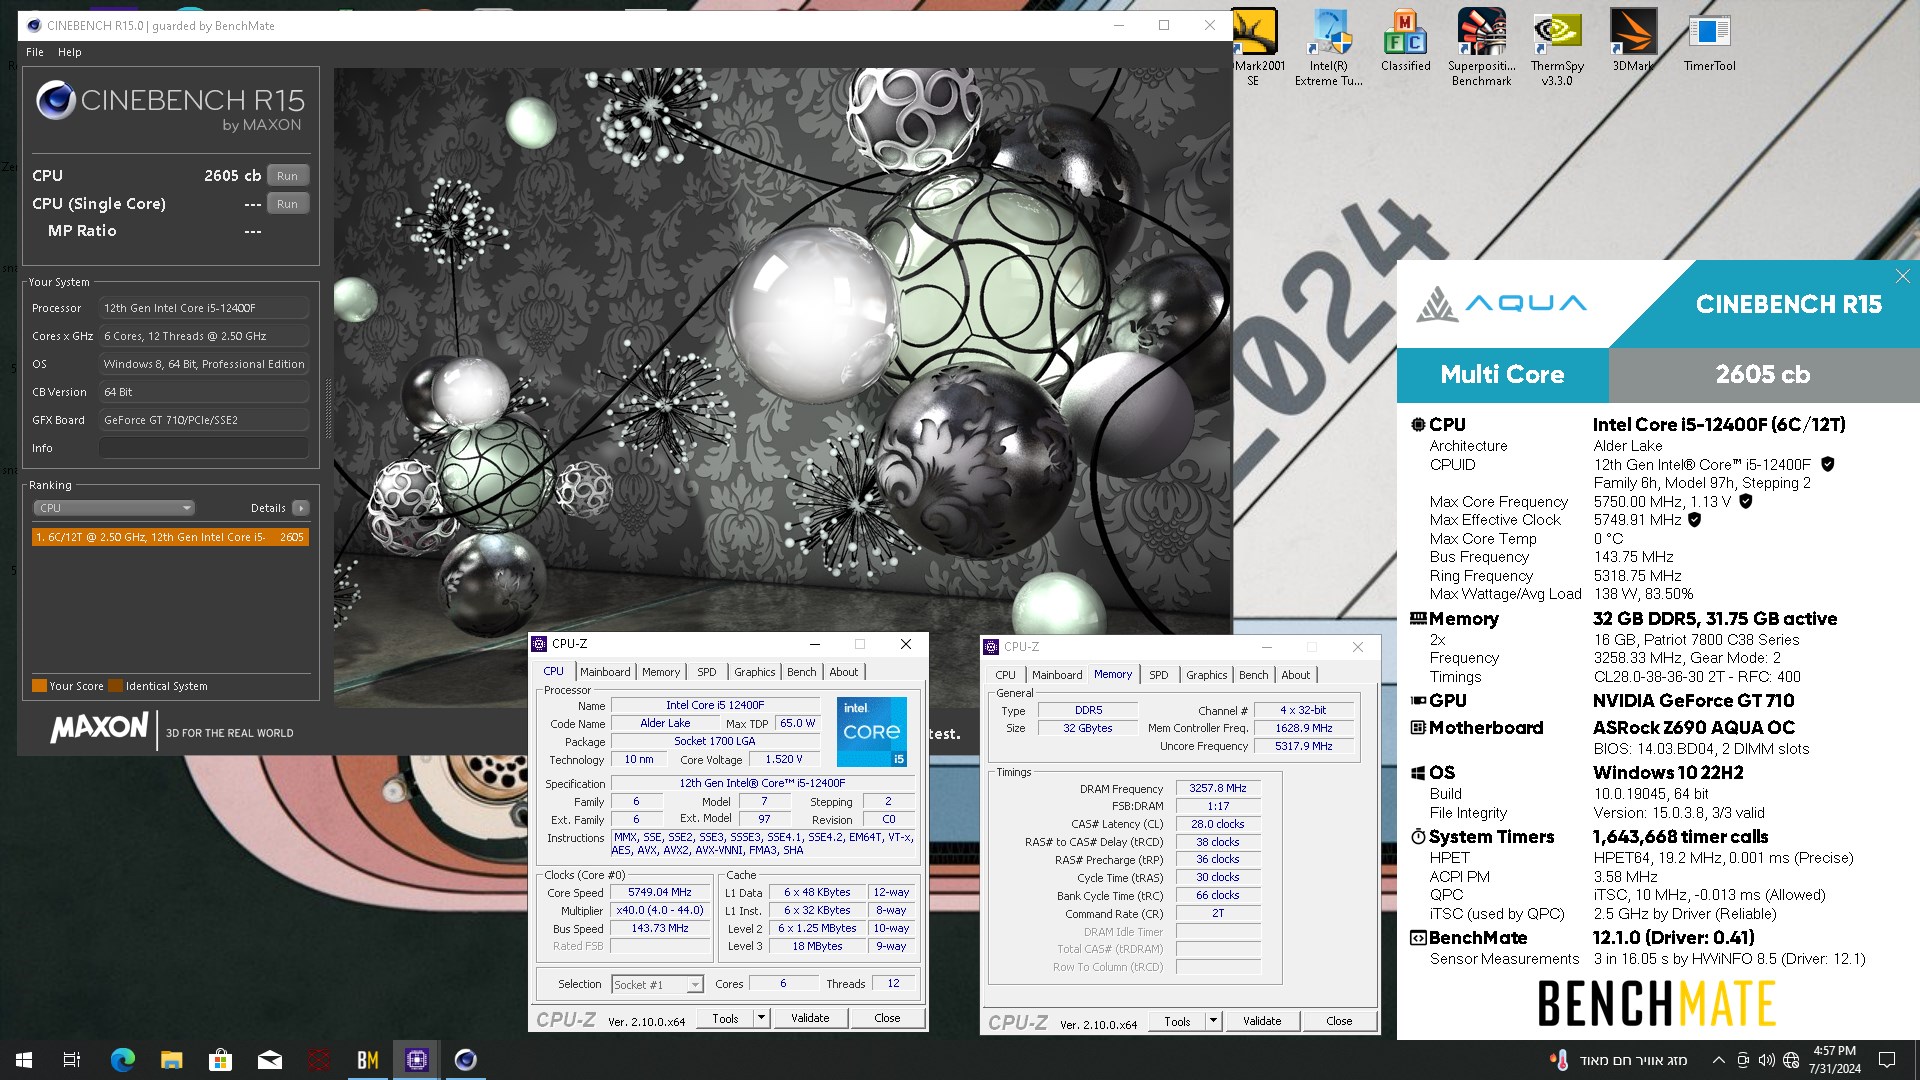Switch to CPU tab in right CPU-Z

(x=1005, y=675)
